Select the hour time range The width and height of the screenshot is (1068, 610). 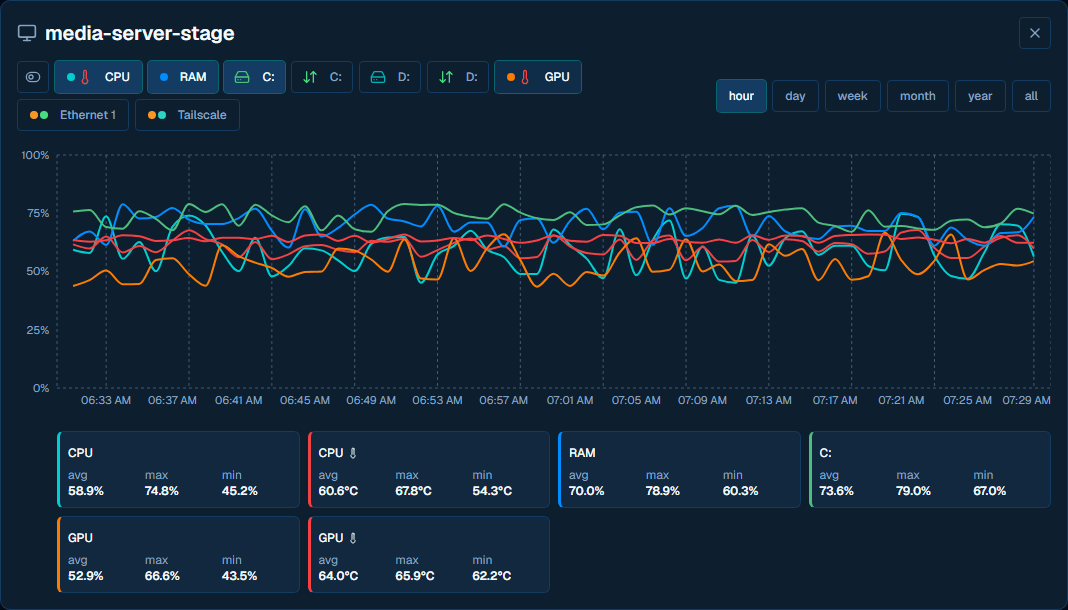pyautogui.click(x=741, y=96)
